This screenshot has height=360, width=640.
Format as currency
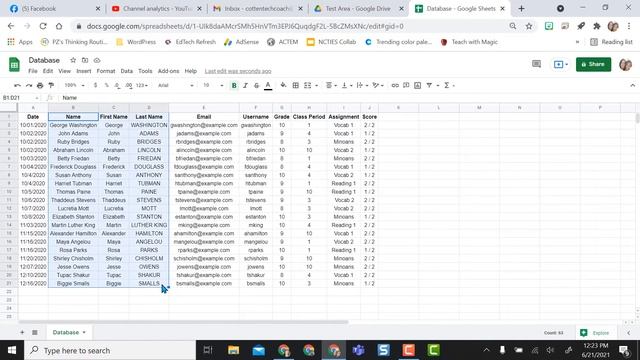coord(95,85)
